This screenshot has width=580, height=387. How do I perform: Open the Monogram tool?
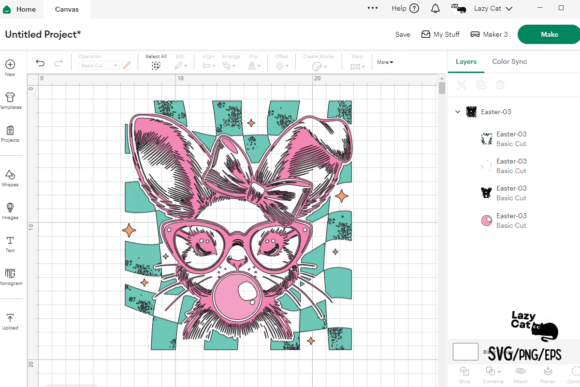pyautogui.click(x=10, y=277)
